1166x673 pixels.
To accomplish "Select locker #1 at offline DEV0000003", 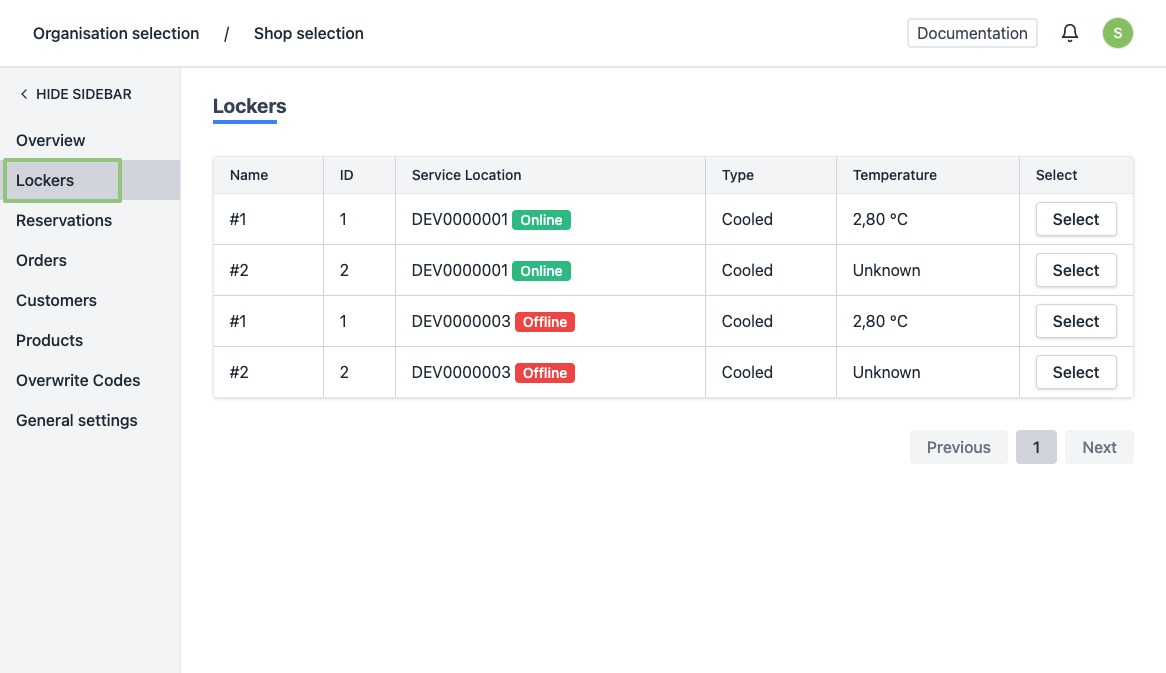I will click(x=1075, y=321).
